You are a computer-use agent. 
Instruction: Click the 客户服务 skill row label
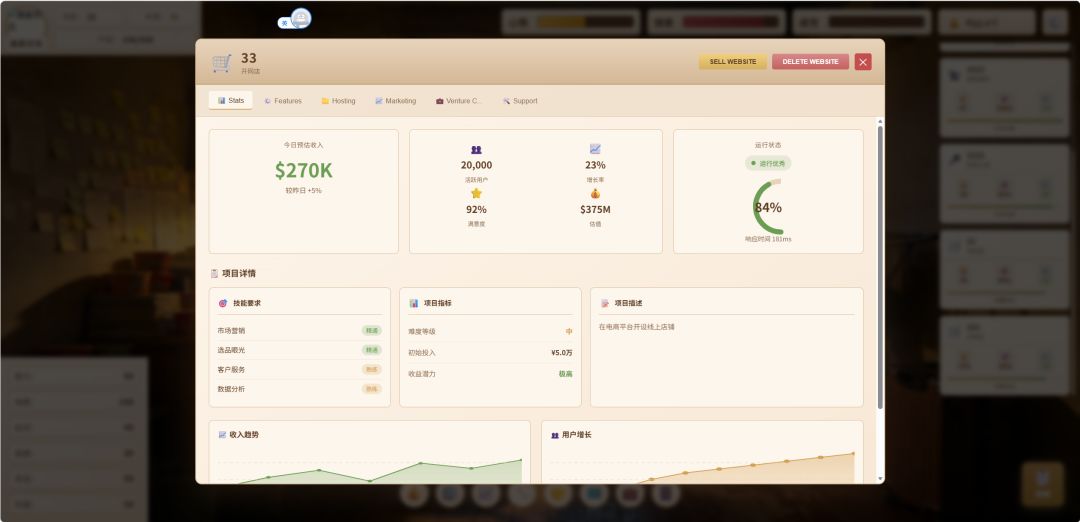point(231,370)
